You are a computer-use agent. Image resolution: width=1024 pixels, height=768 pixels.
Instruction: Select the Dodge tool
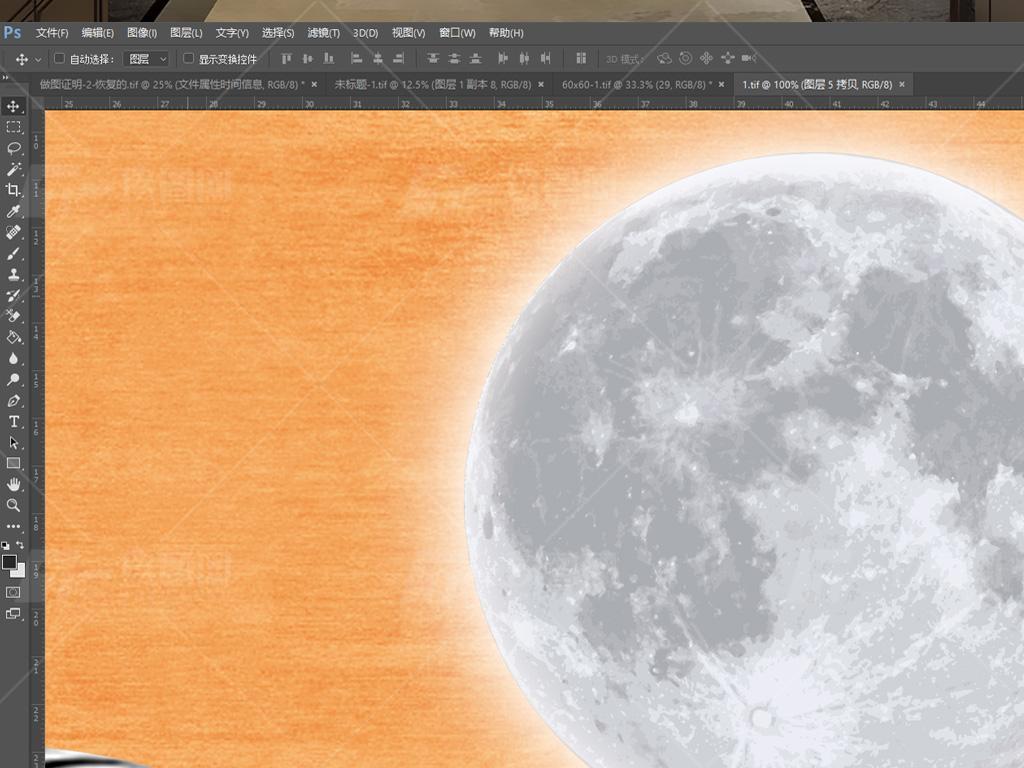tap(13, 379)
